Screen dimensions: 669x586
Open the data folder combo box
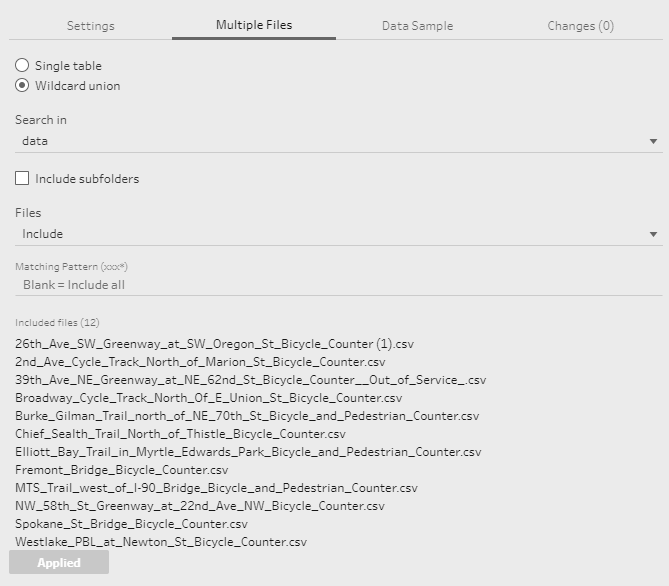(339, 141)
